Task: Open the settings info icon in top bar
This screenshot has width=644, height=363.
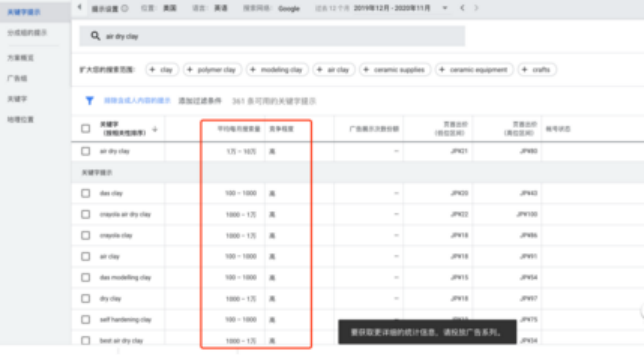Action: pyautogui.click(x=125, y=8)
